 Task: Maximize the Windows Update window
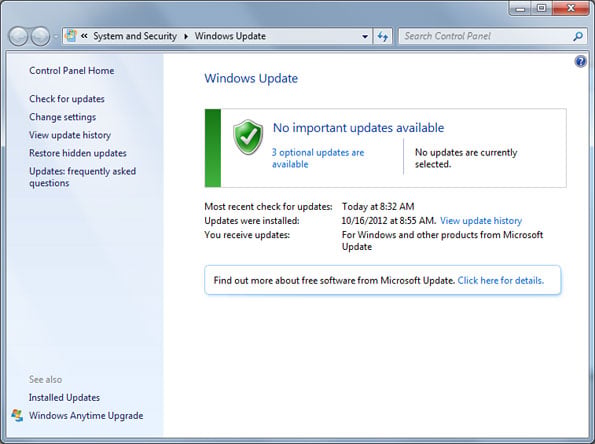click(x=541, y=8)
